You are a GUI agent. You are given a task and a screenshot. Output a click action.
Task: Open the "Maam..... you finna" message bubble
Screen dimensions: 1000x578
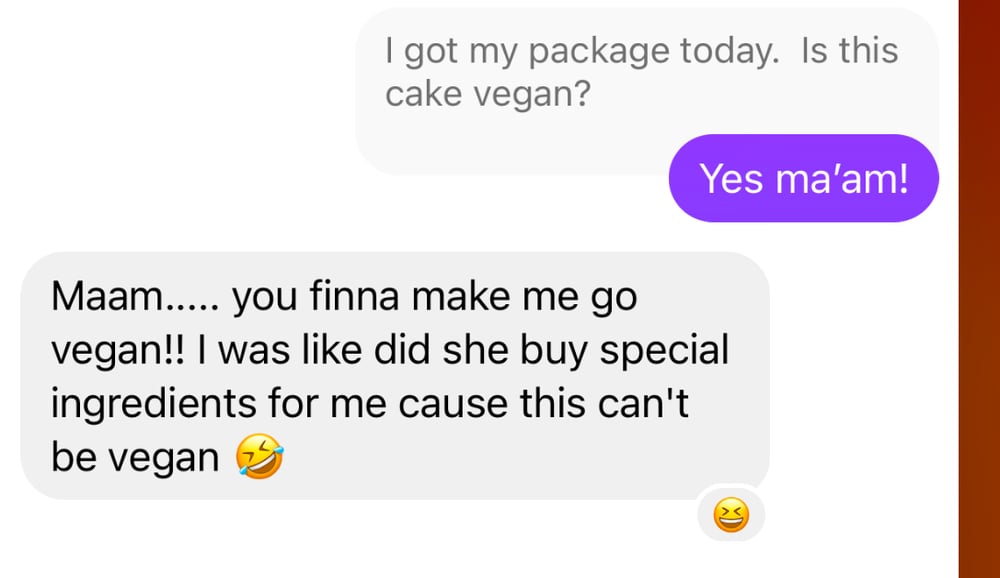[395, 375]
